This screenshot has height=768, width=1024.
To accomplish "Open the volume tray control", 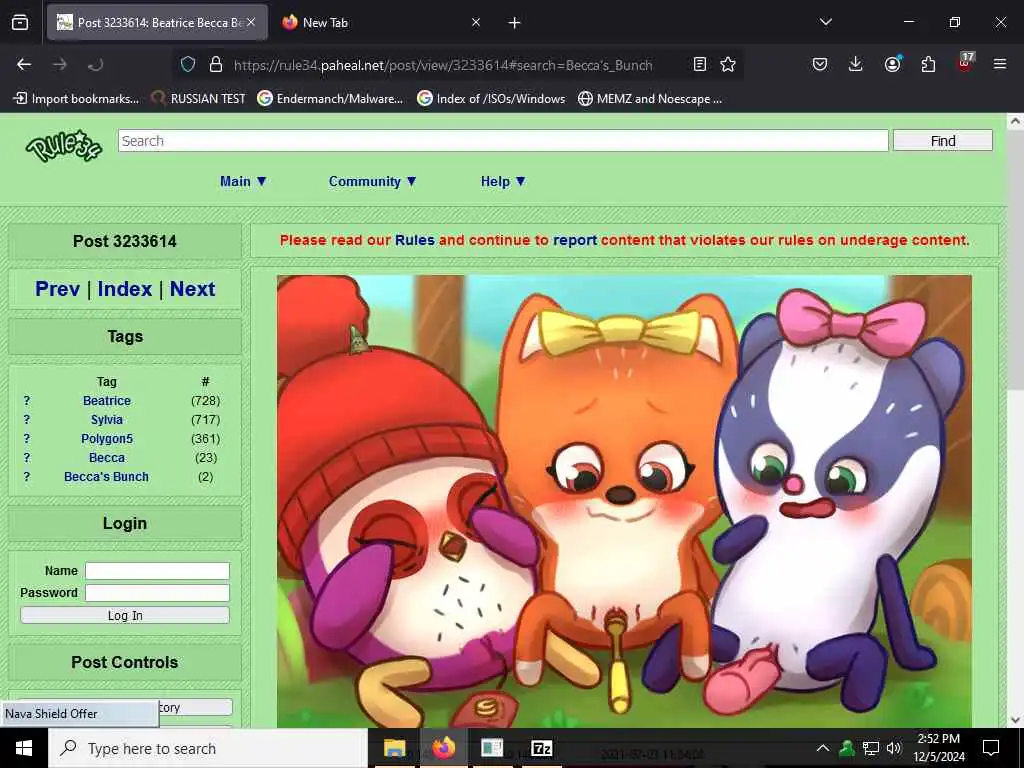I will (x=894, y=748).
